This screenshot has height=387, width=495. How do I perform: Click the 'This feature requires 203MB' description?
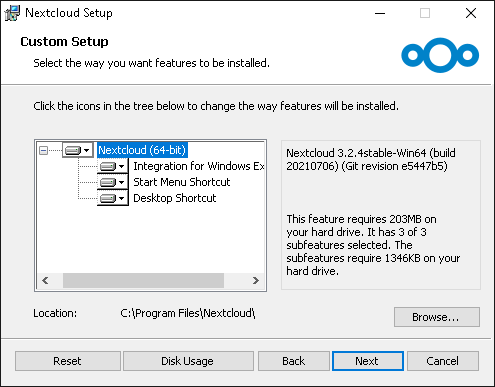(373, 245)
